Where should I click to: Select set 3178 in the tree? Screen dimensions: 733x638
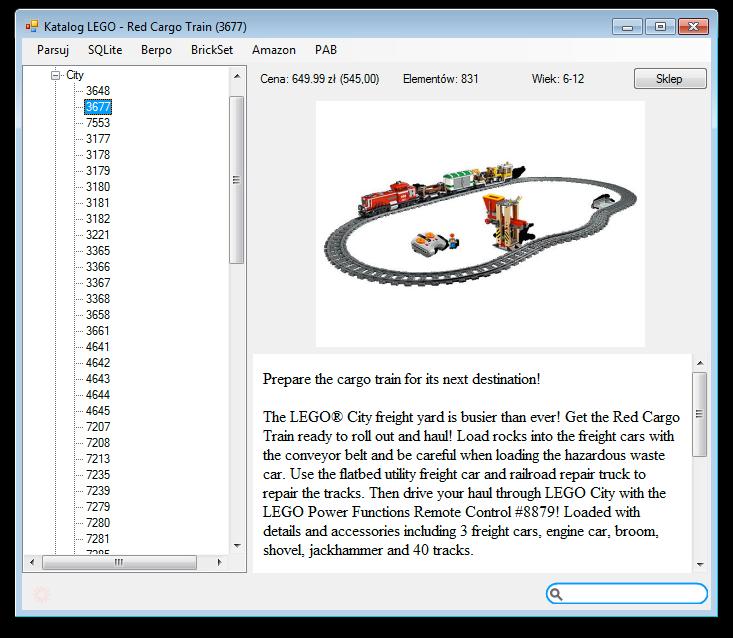coord(98,155)
